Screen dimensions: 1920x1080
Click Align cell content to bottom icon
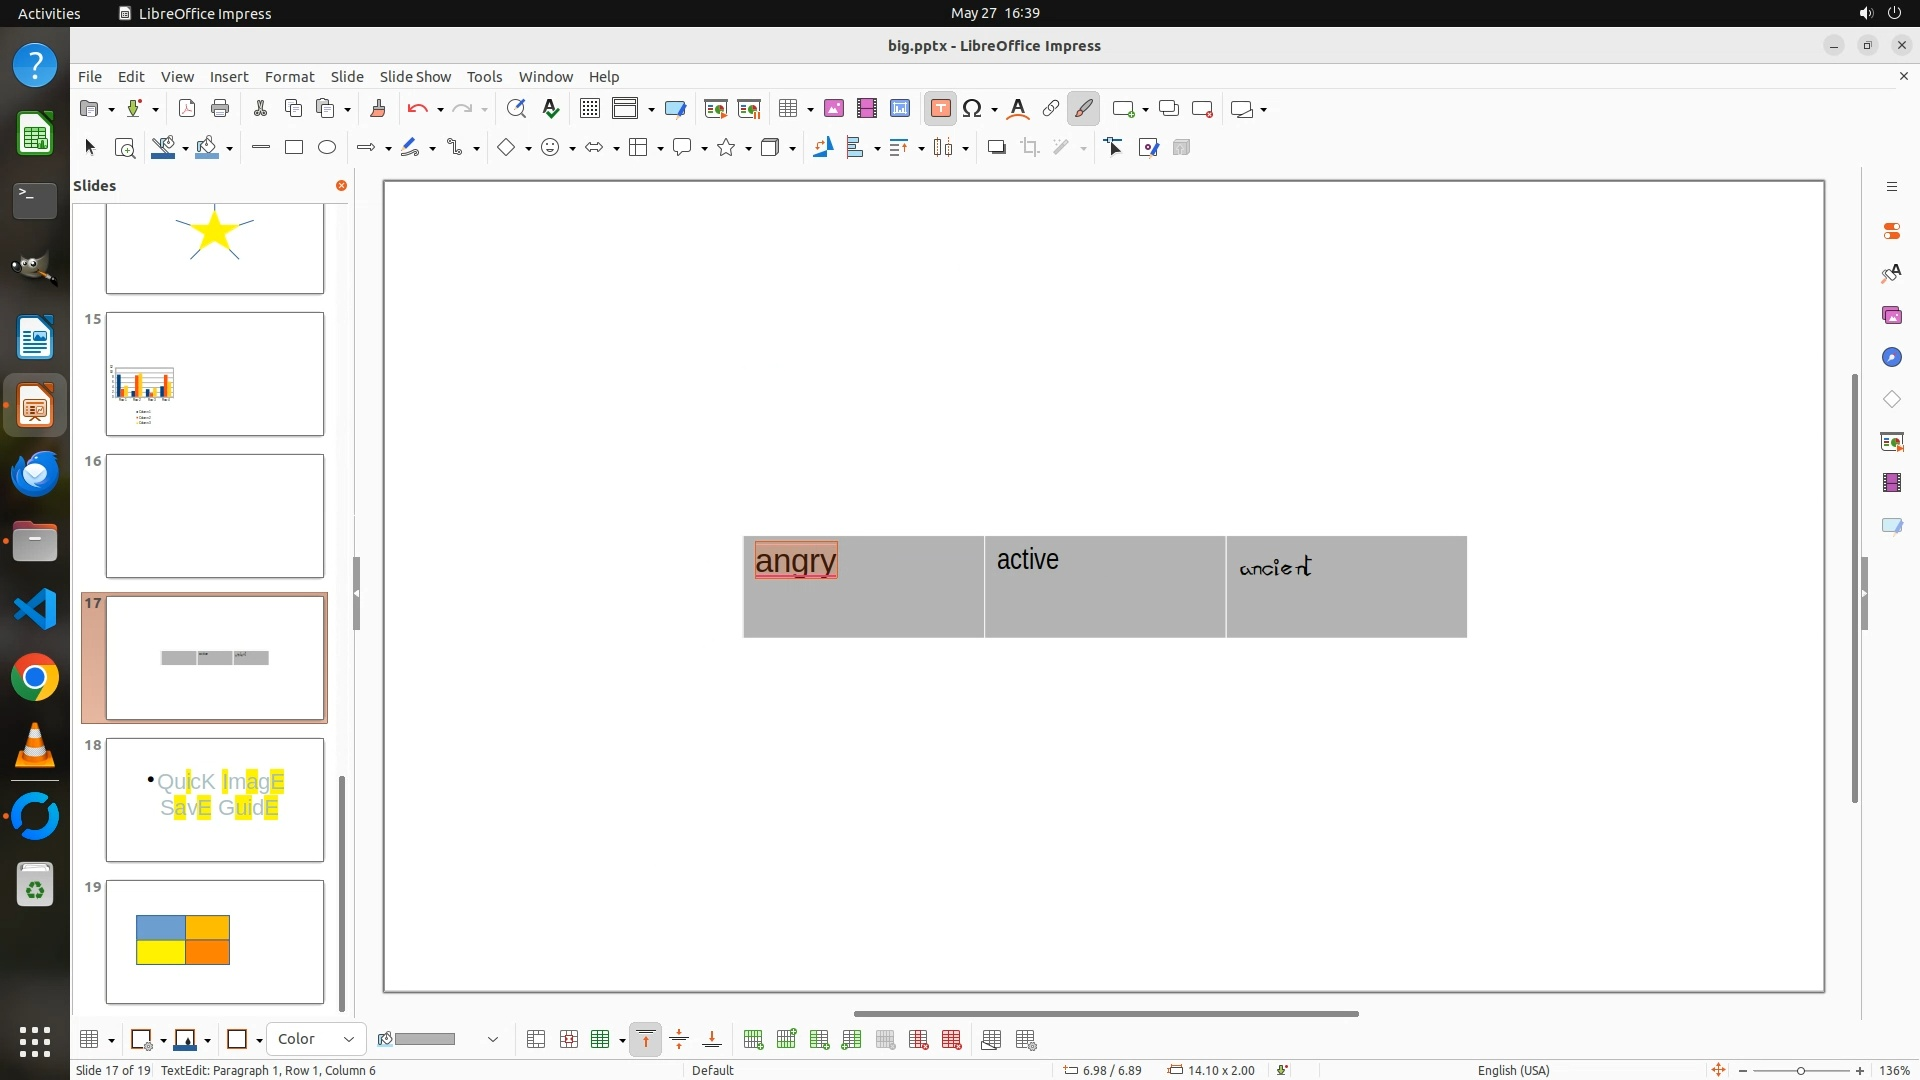712,1040
